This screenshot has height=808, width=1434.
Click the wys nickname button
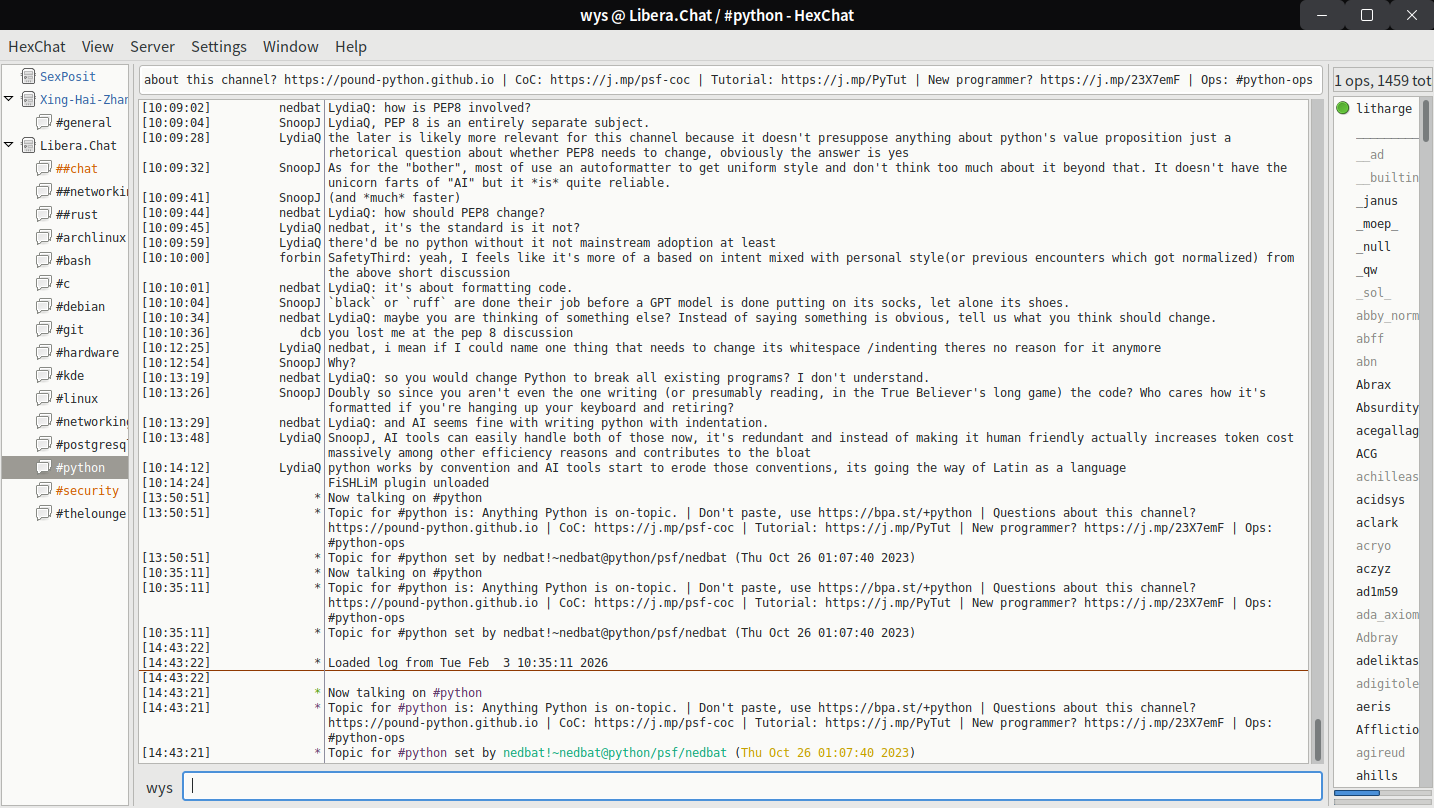coord(159,787)
